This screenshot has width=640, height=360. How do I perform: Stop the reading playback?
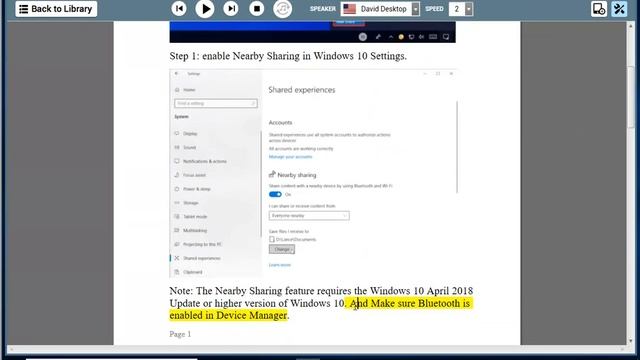coord(257,9)
